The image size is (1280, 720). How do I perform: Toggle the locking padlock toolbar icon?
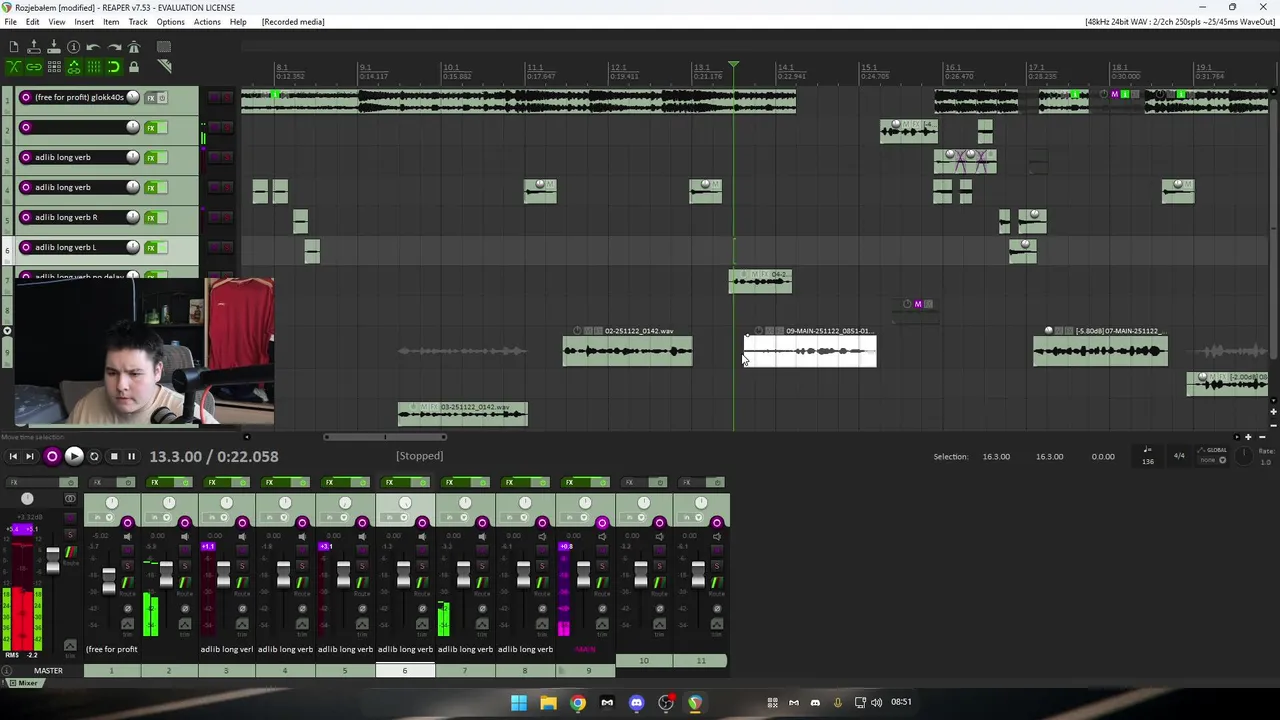point(134,67)
